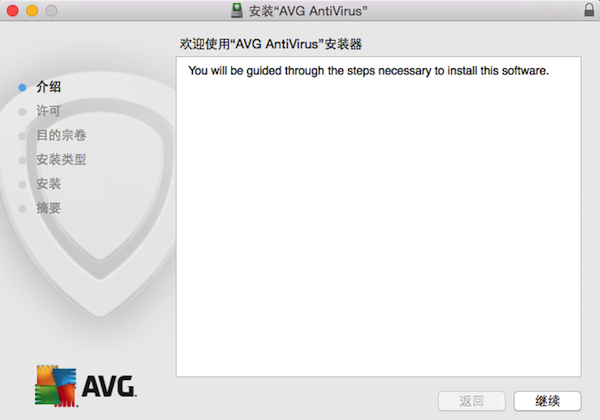Select the 安装类型 step in sidebar
Viewport: 600px width, 420px height.
point(61,160)
